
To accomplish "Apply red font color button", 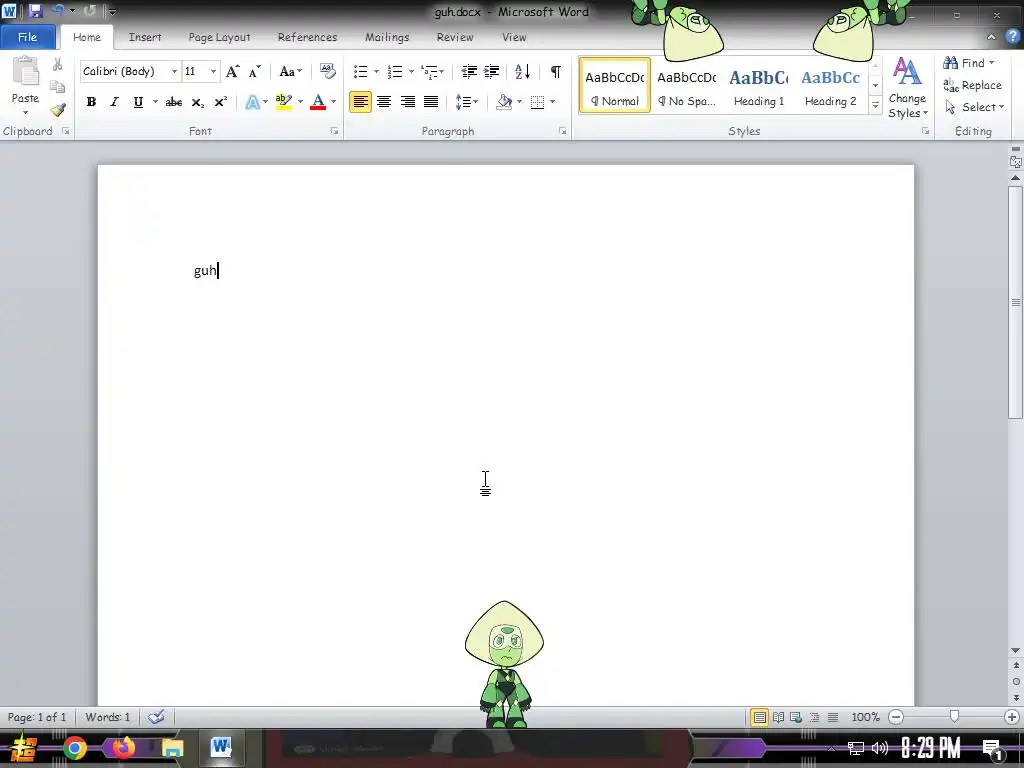I will pyautogui.click(x=318, y=102).
